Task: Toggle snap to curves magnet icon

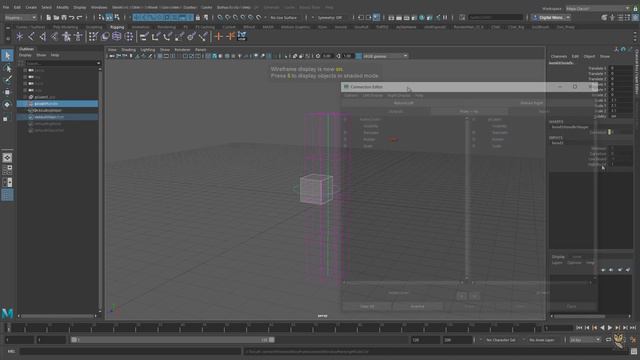Action: (228, 18)
